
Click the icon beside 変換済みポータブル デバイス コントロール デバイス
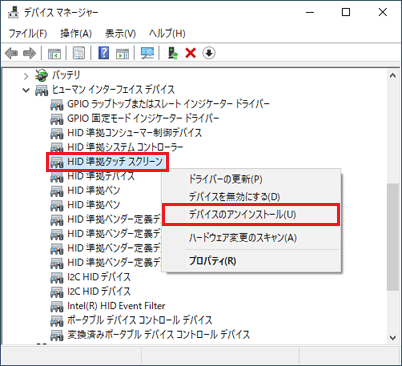click(x=57, y=335)
